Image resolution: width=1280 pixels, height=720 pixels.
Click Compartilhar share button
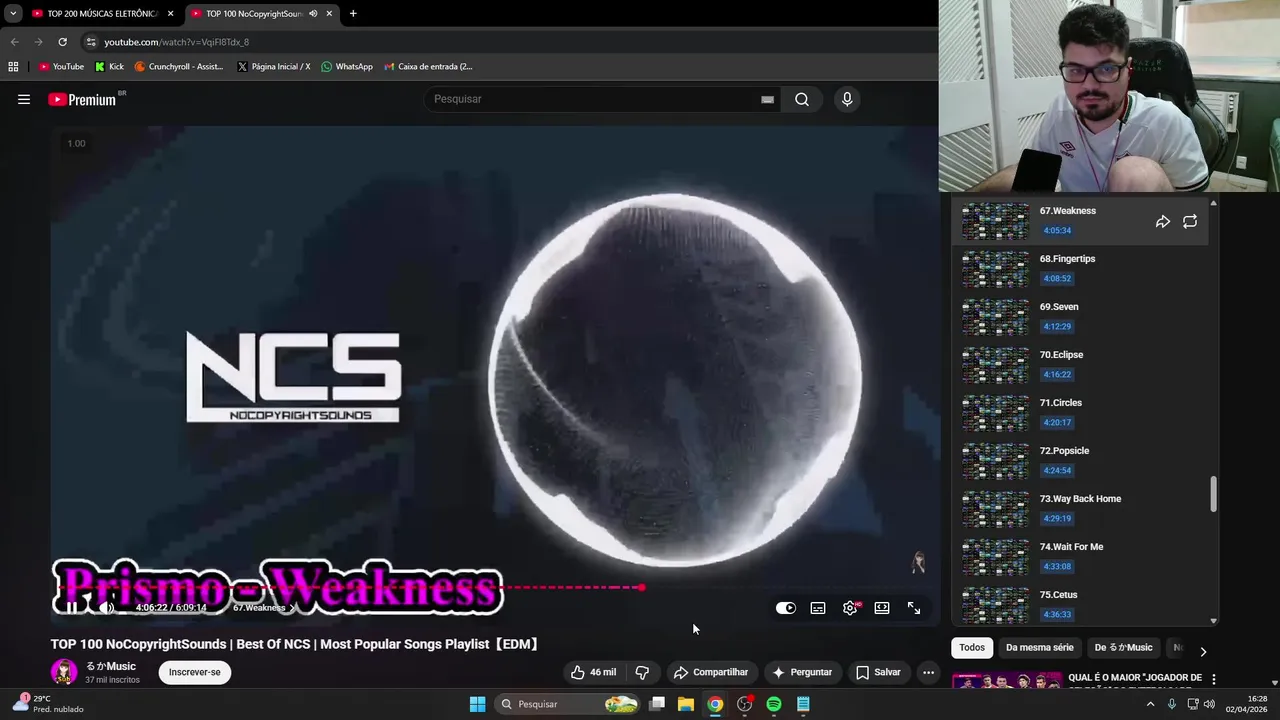click(711, 672)
